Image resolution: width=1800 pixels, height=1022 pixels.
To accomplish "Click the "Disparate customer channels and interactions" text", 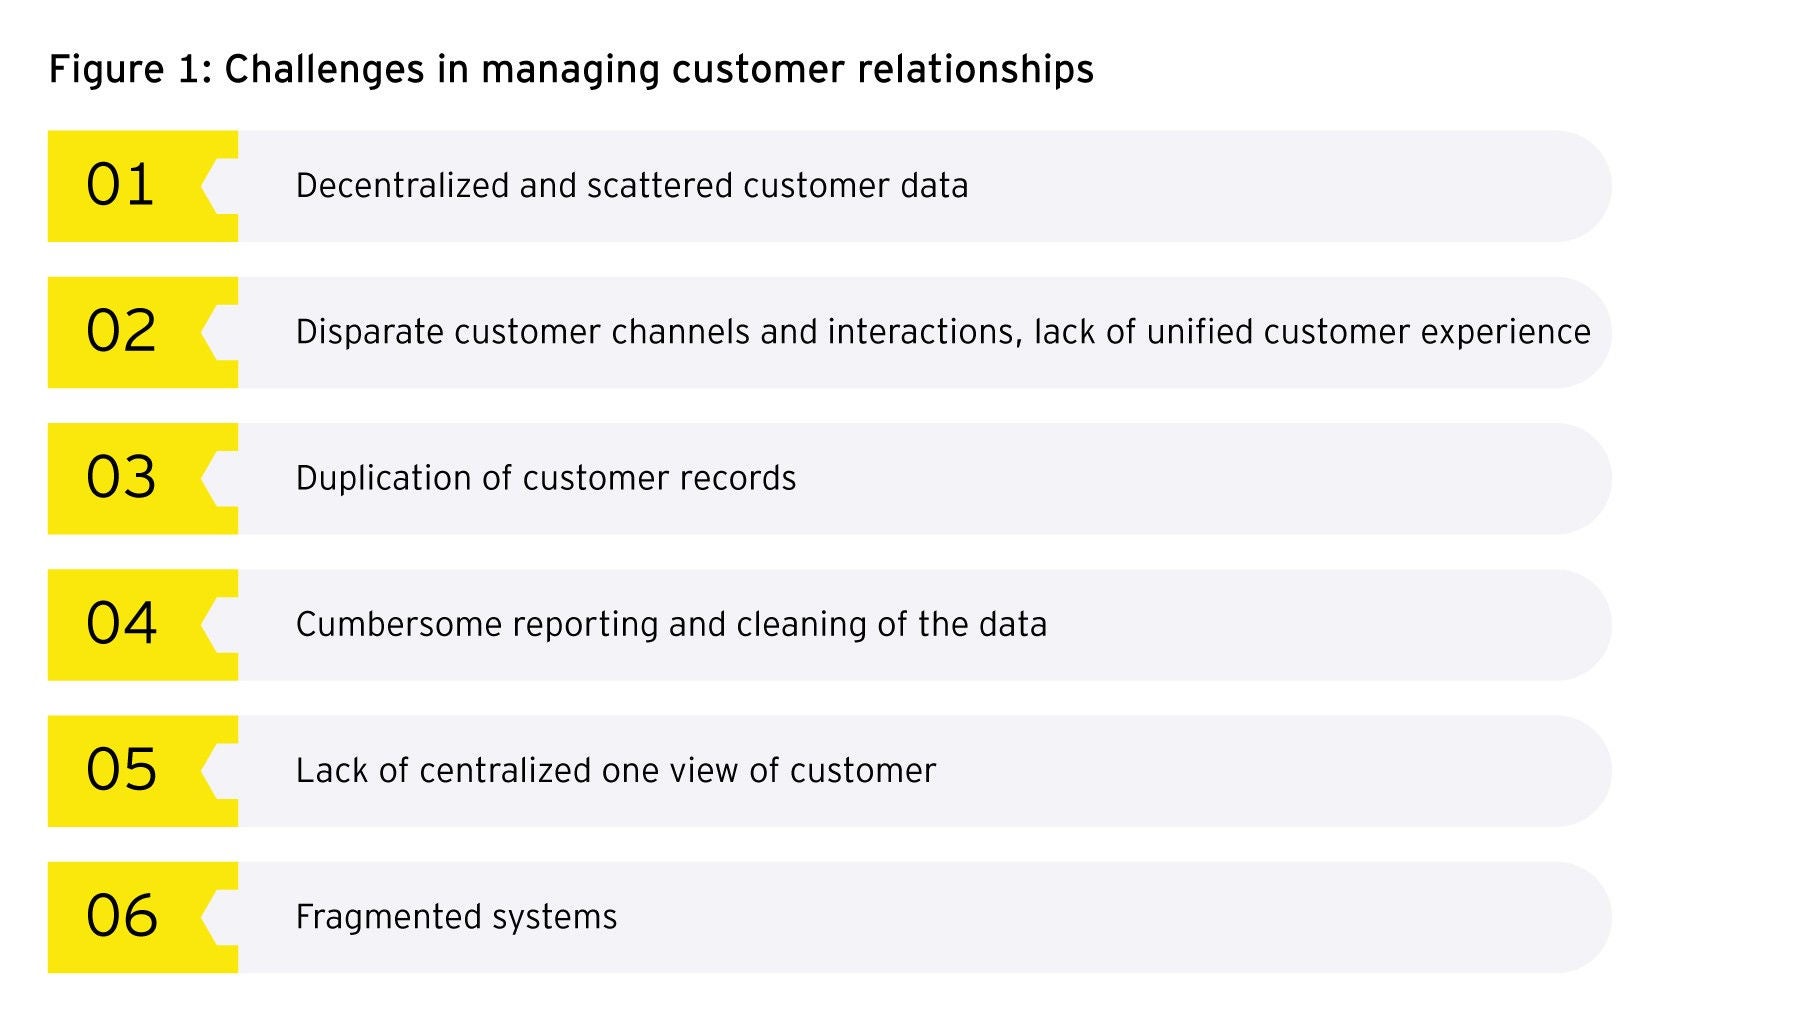I will point(942,332).
